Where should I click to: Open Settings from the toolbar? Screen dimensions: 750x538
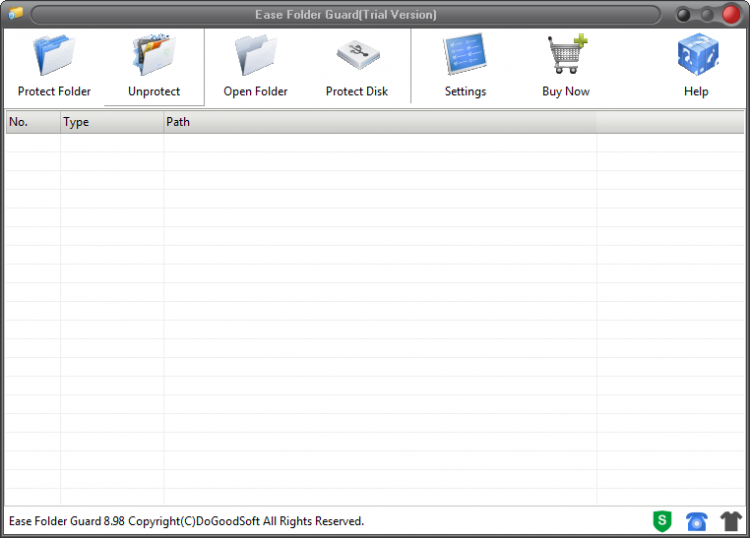[x=465, y=54]
